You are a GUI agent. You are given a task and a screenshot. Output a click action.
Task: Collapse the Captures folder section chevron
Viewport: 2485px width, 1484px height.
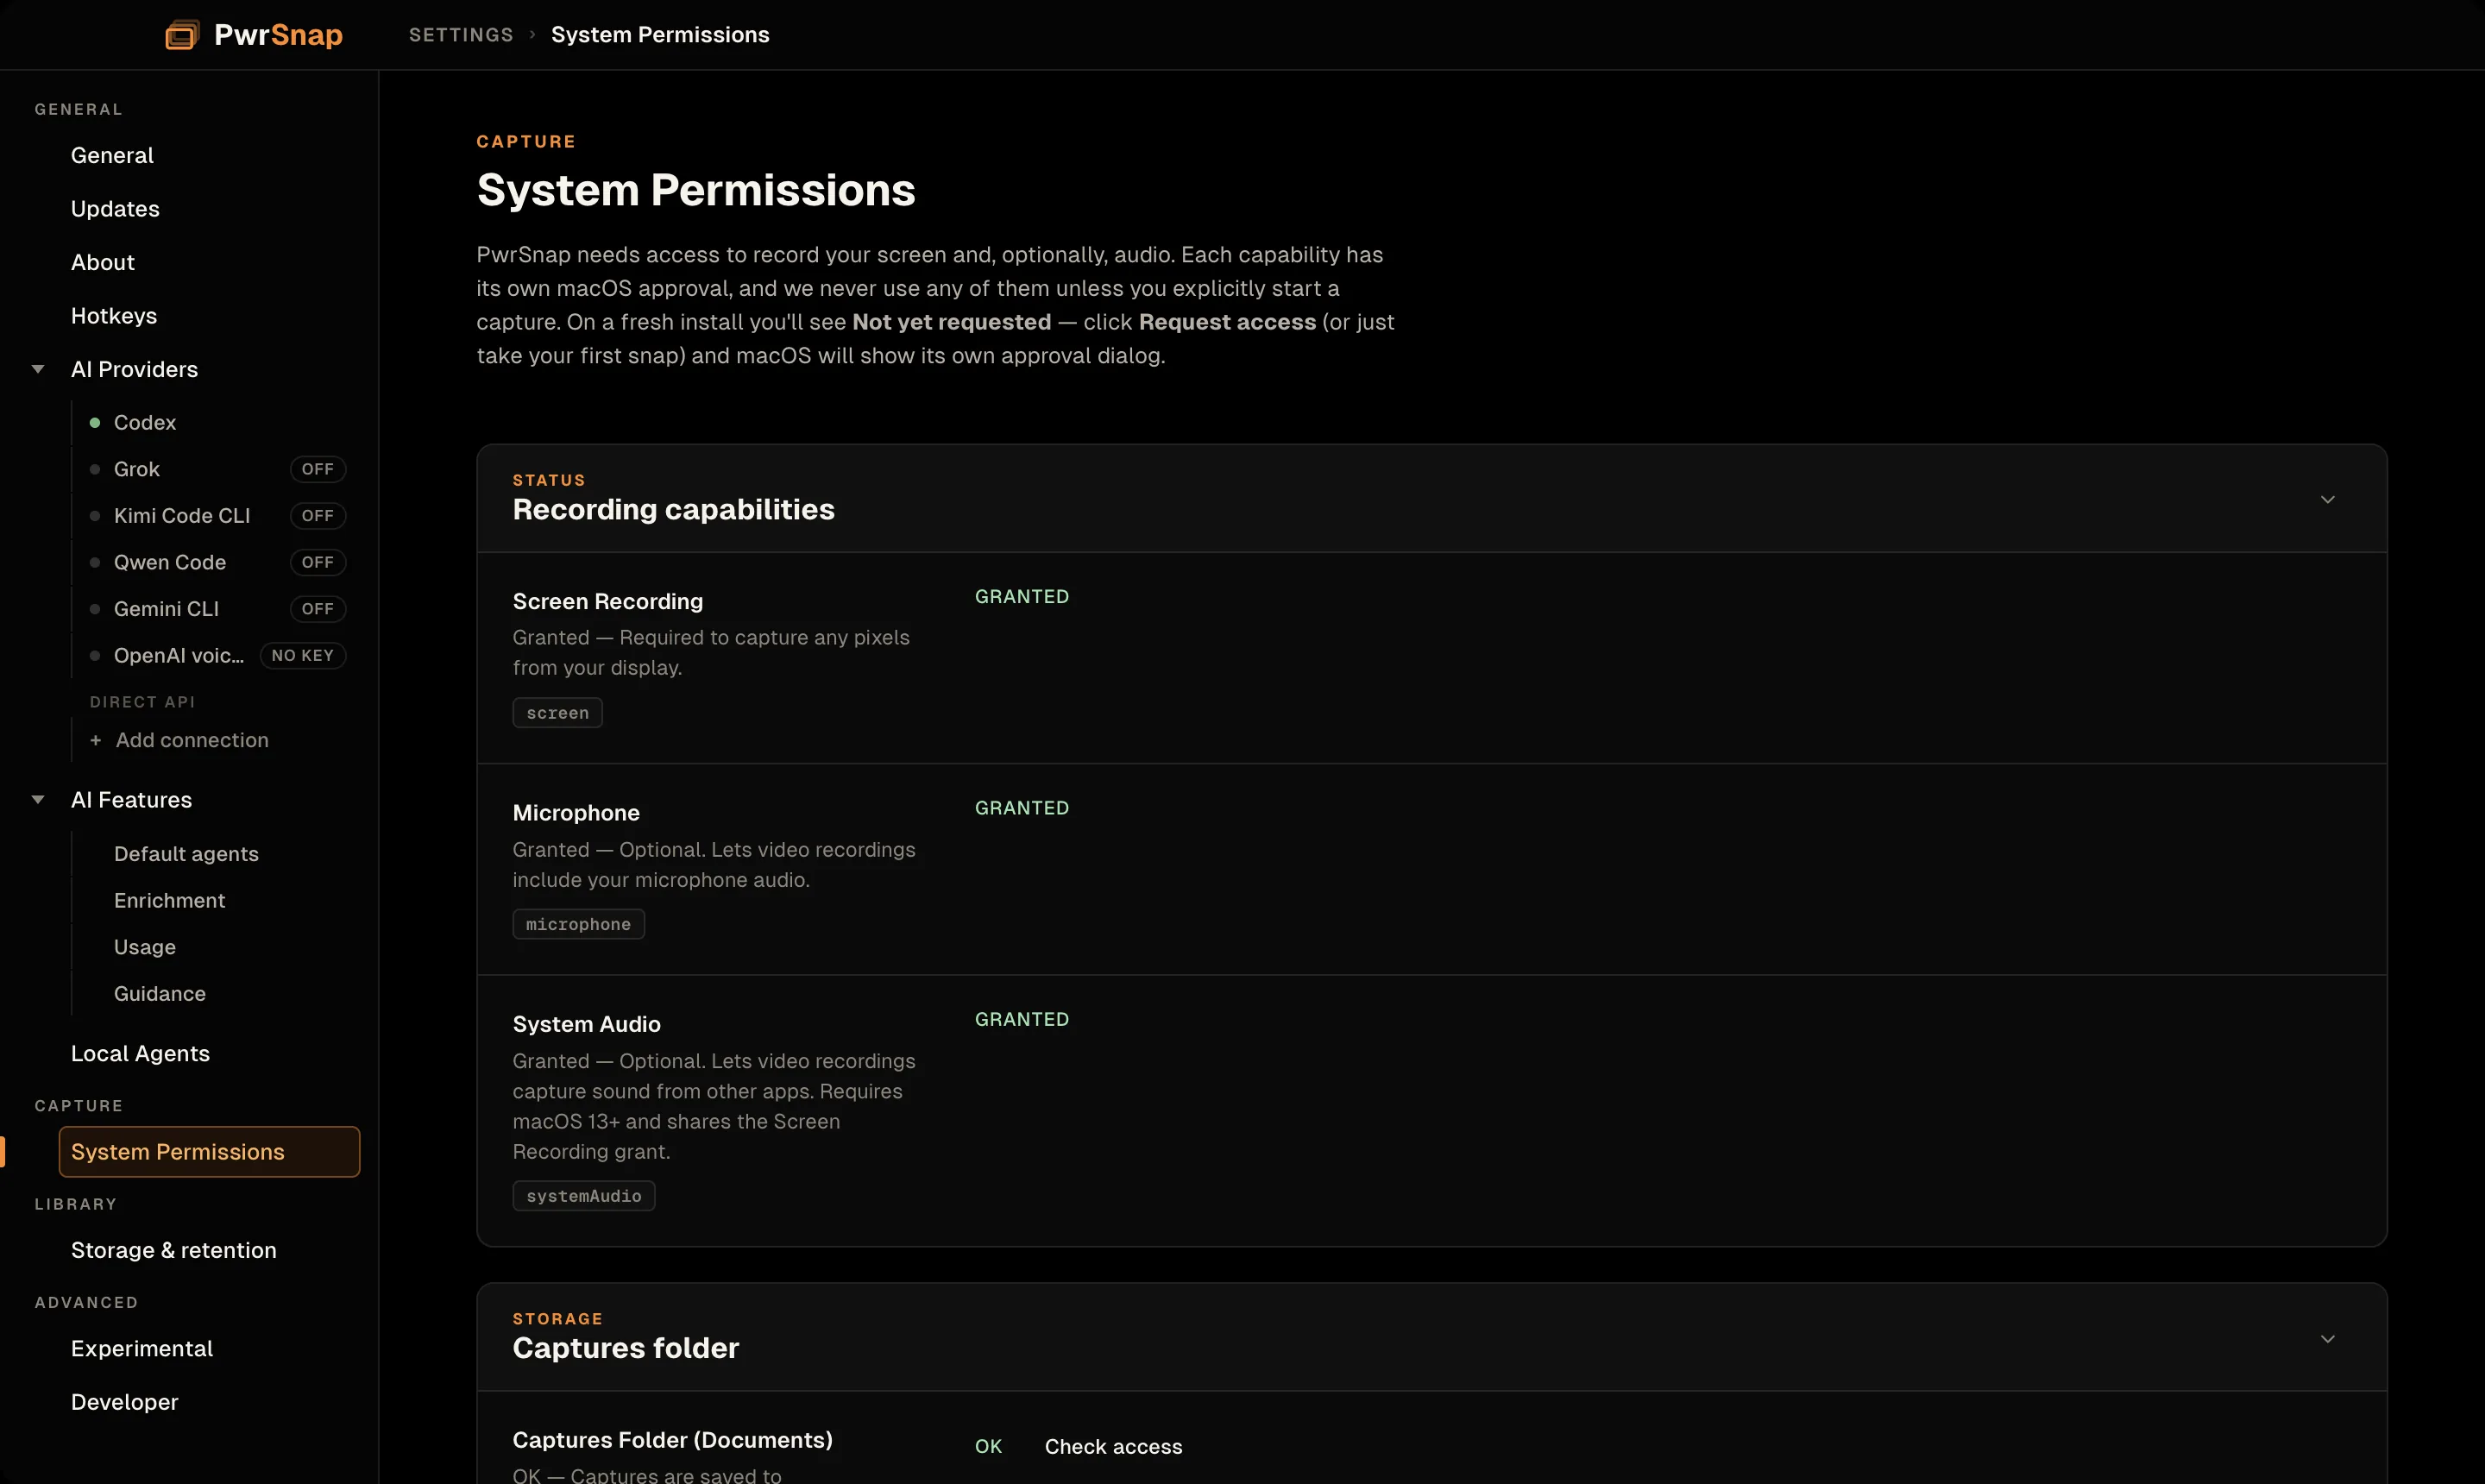[2328, 1338]
